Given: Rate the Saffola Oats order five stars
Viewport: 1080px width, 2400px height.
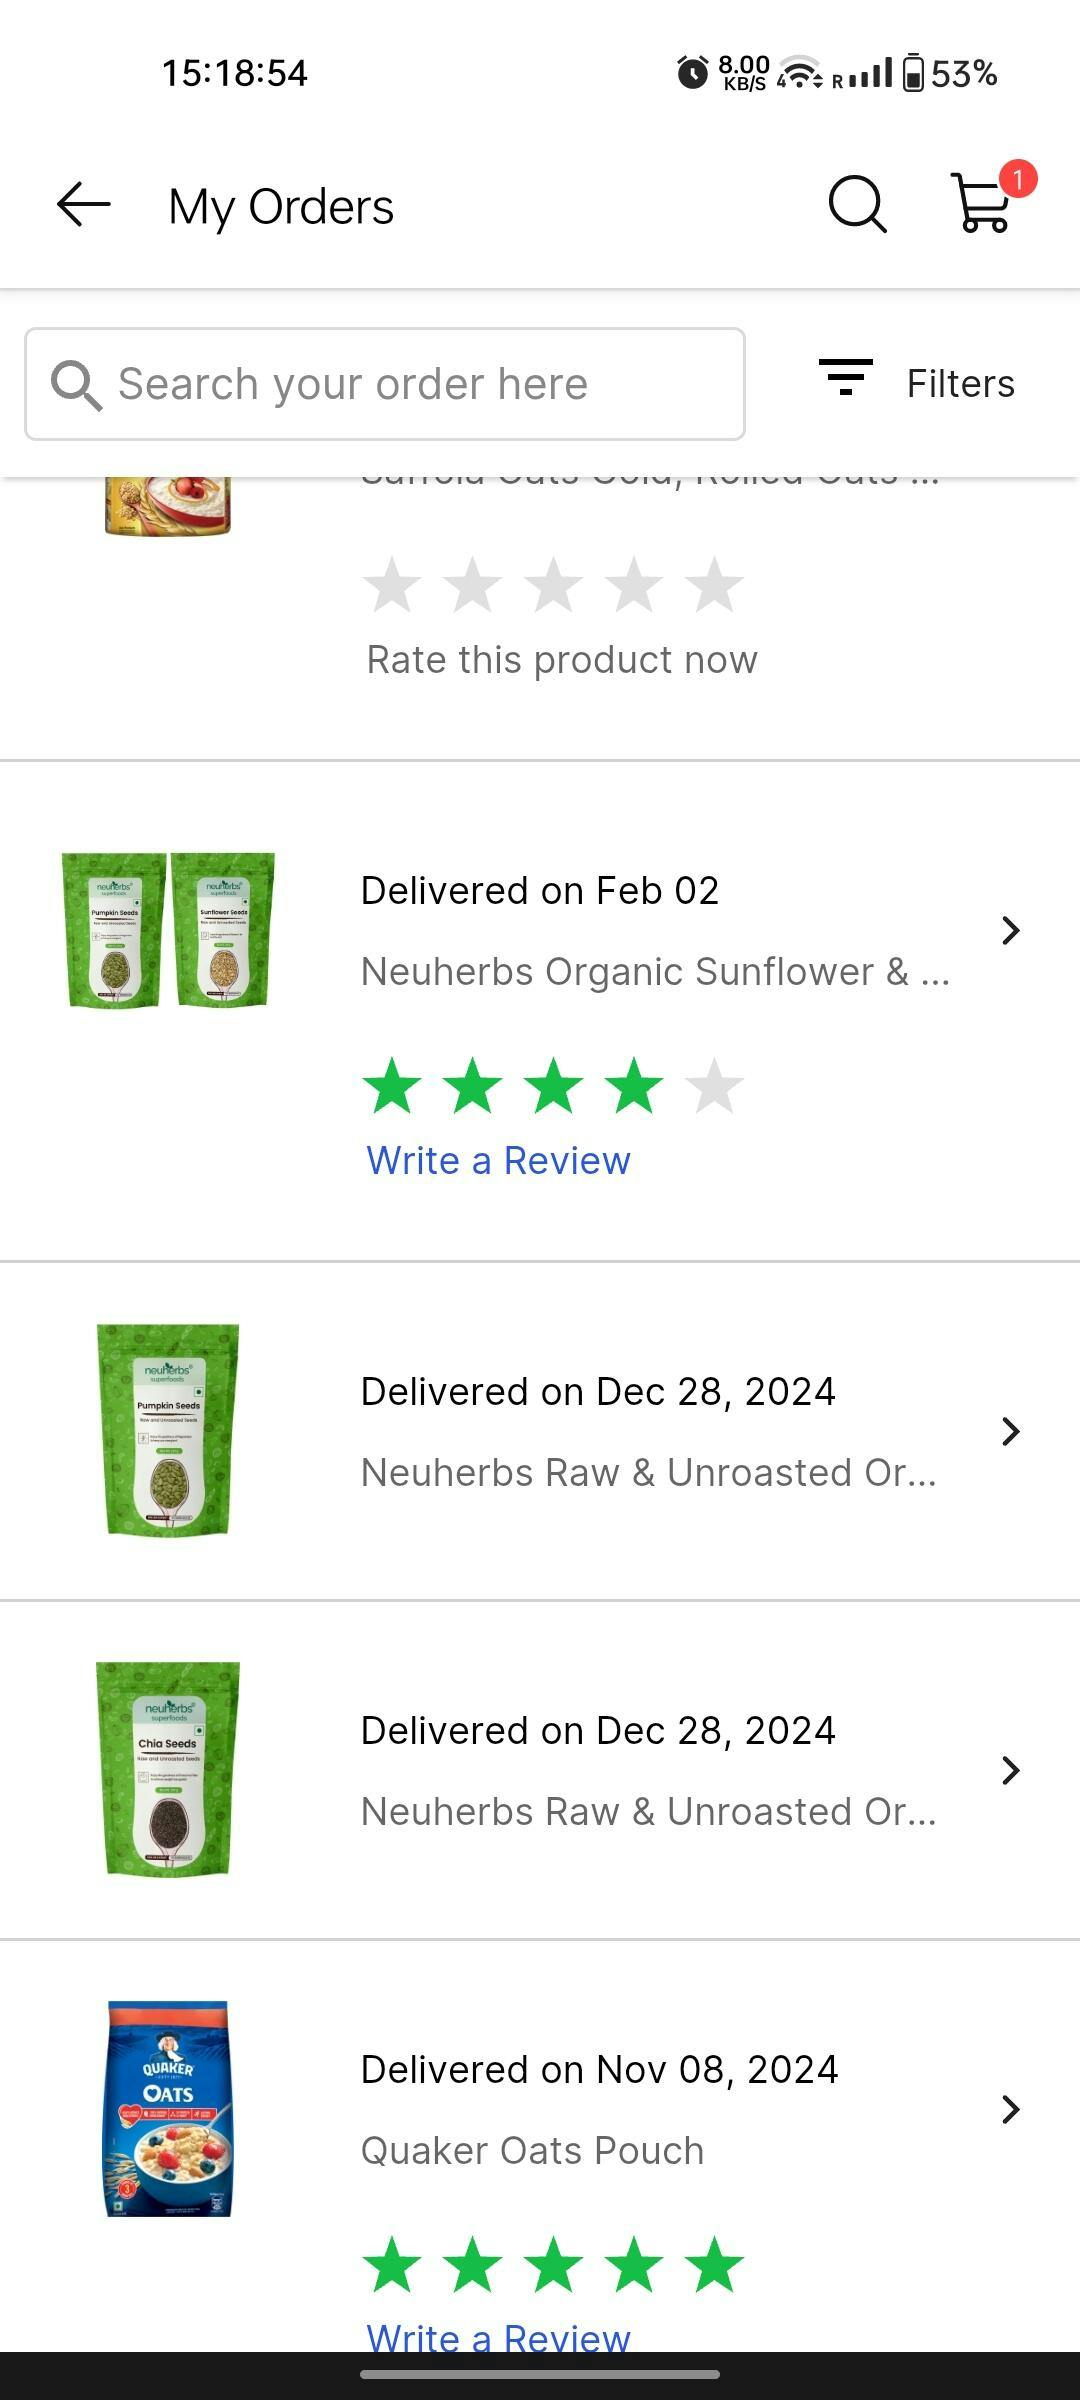Looking at the screenshot, I should (x=714, y=585).
